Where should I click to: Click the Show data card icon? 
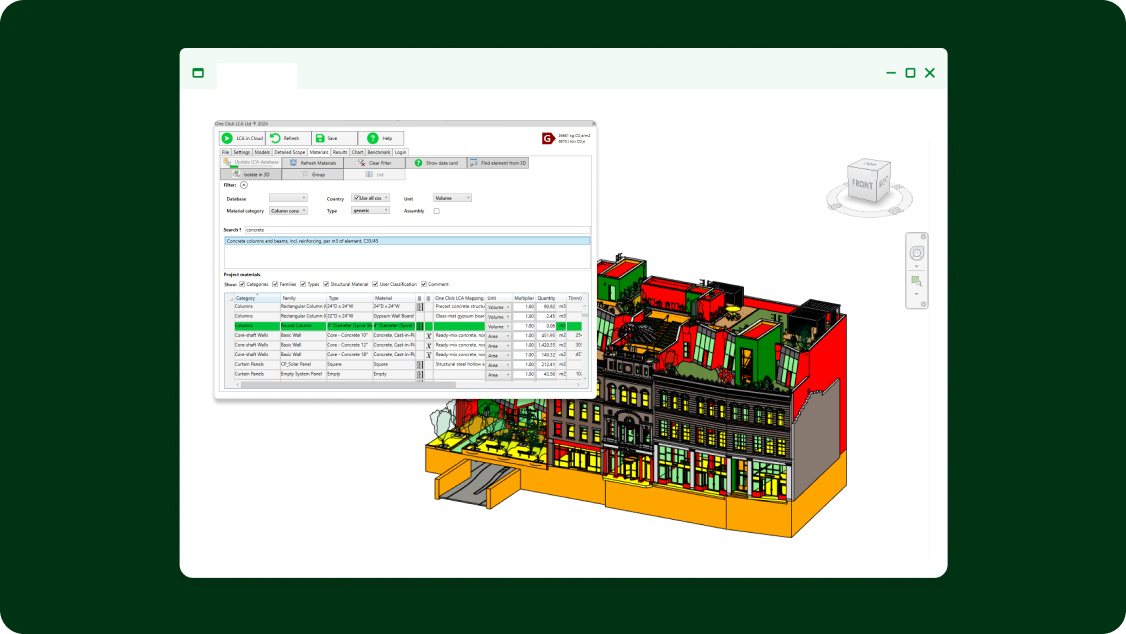click(418, 163)
